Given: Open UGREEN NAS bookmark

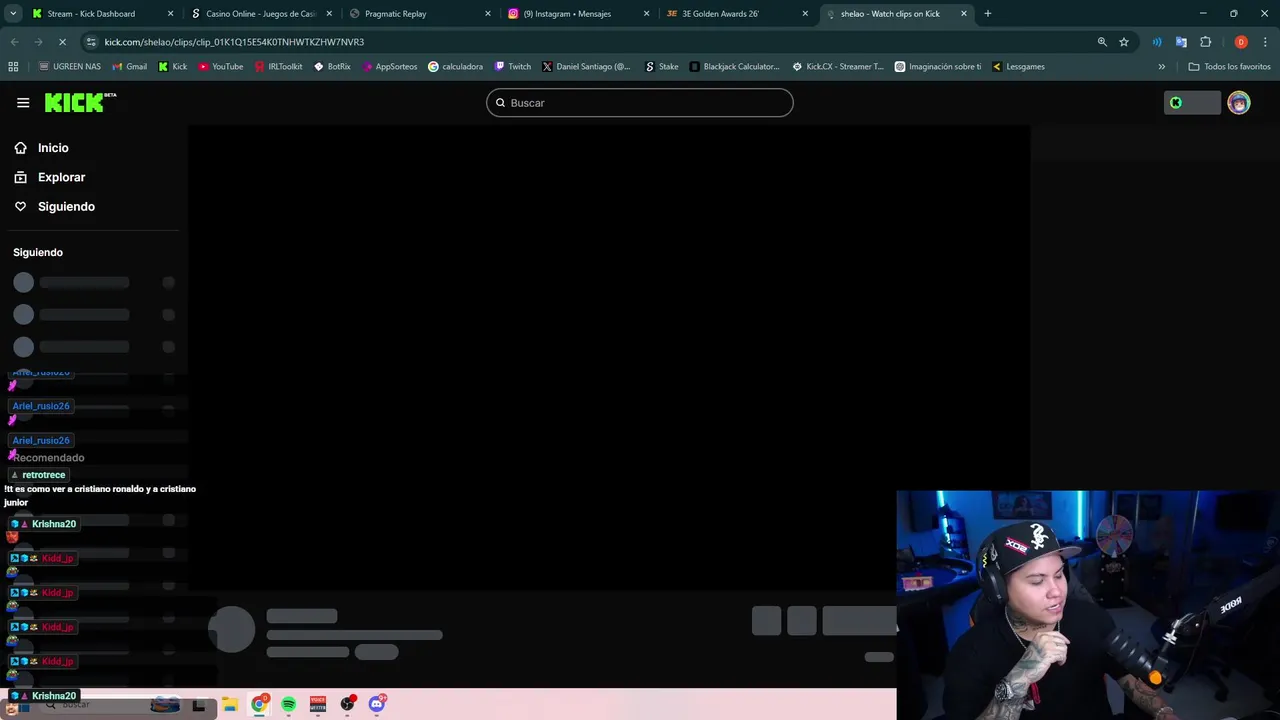Looking at the screenshot, I should tap(70, 67).
